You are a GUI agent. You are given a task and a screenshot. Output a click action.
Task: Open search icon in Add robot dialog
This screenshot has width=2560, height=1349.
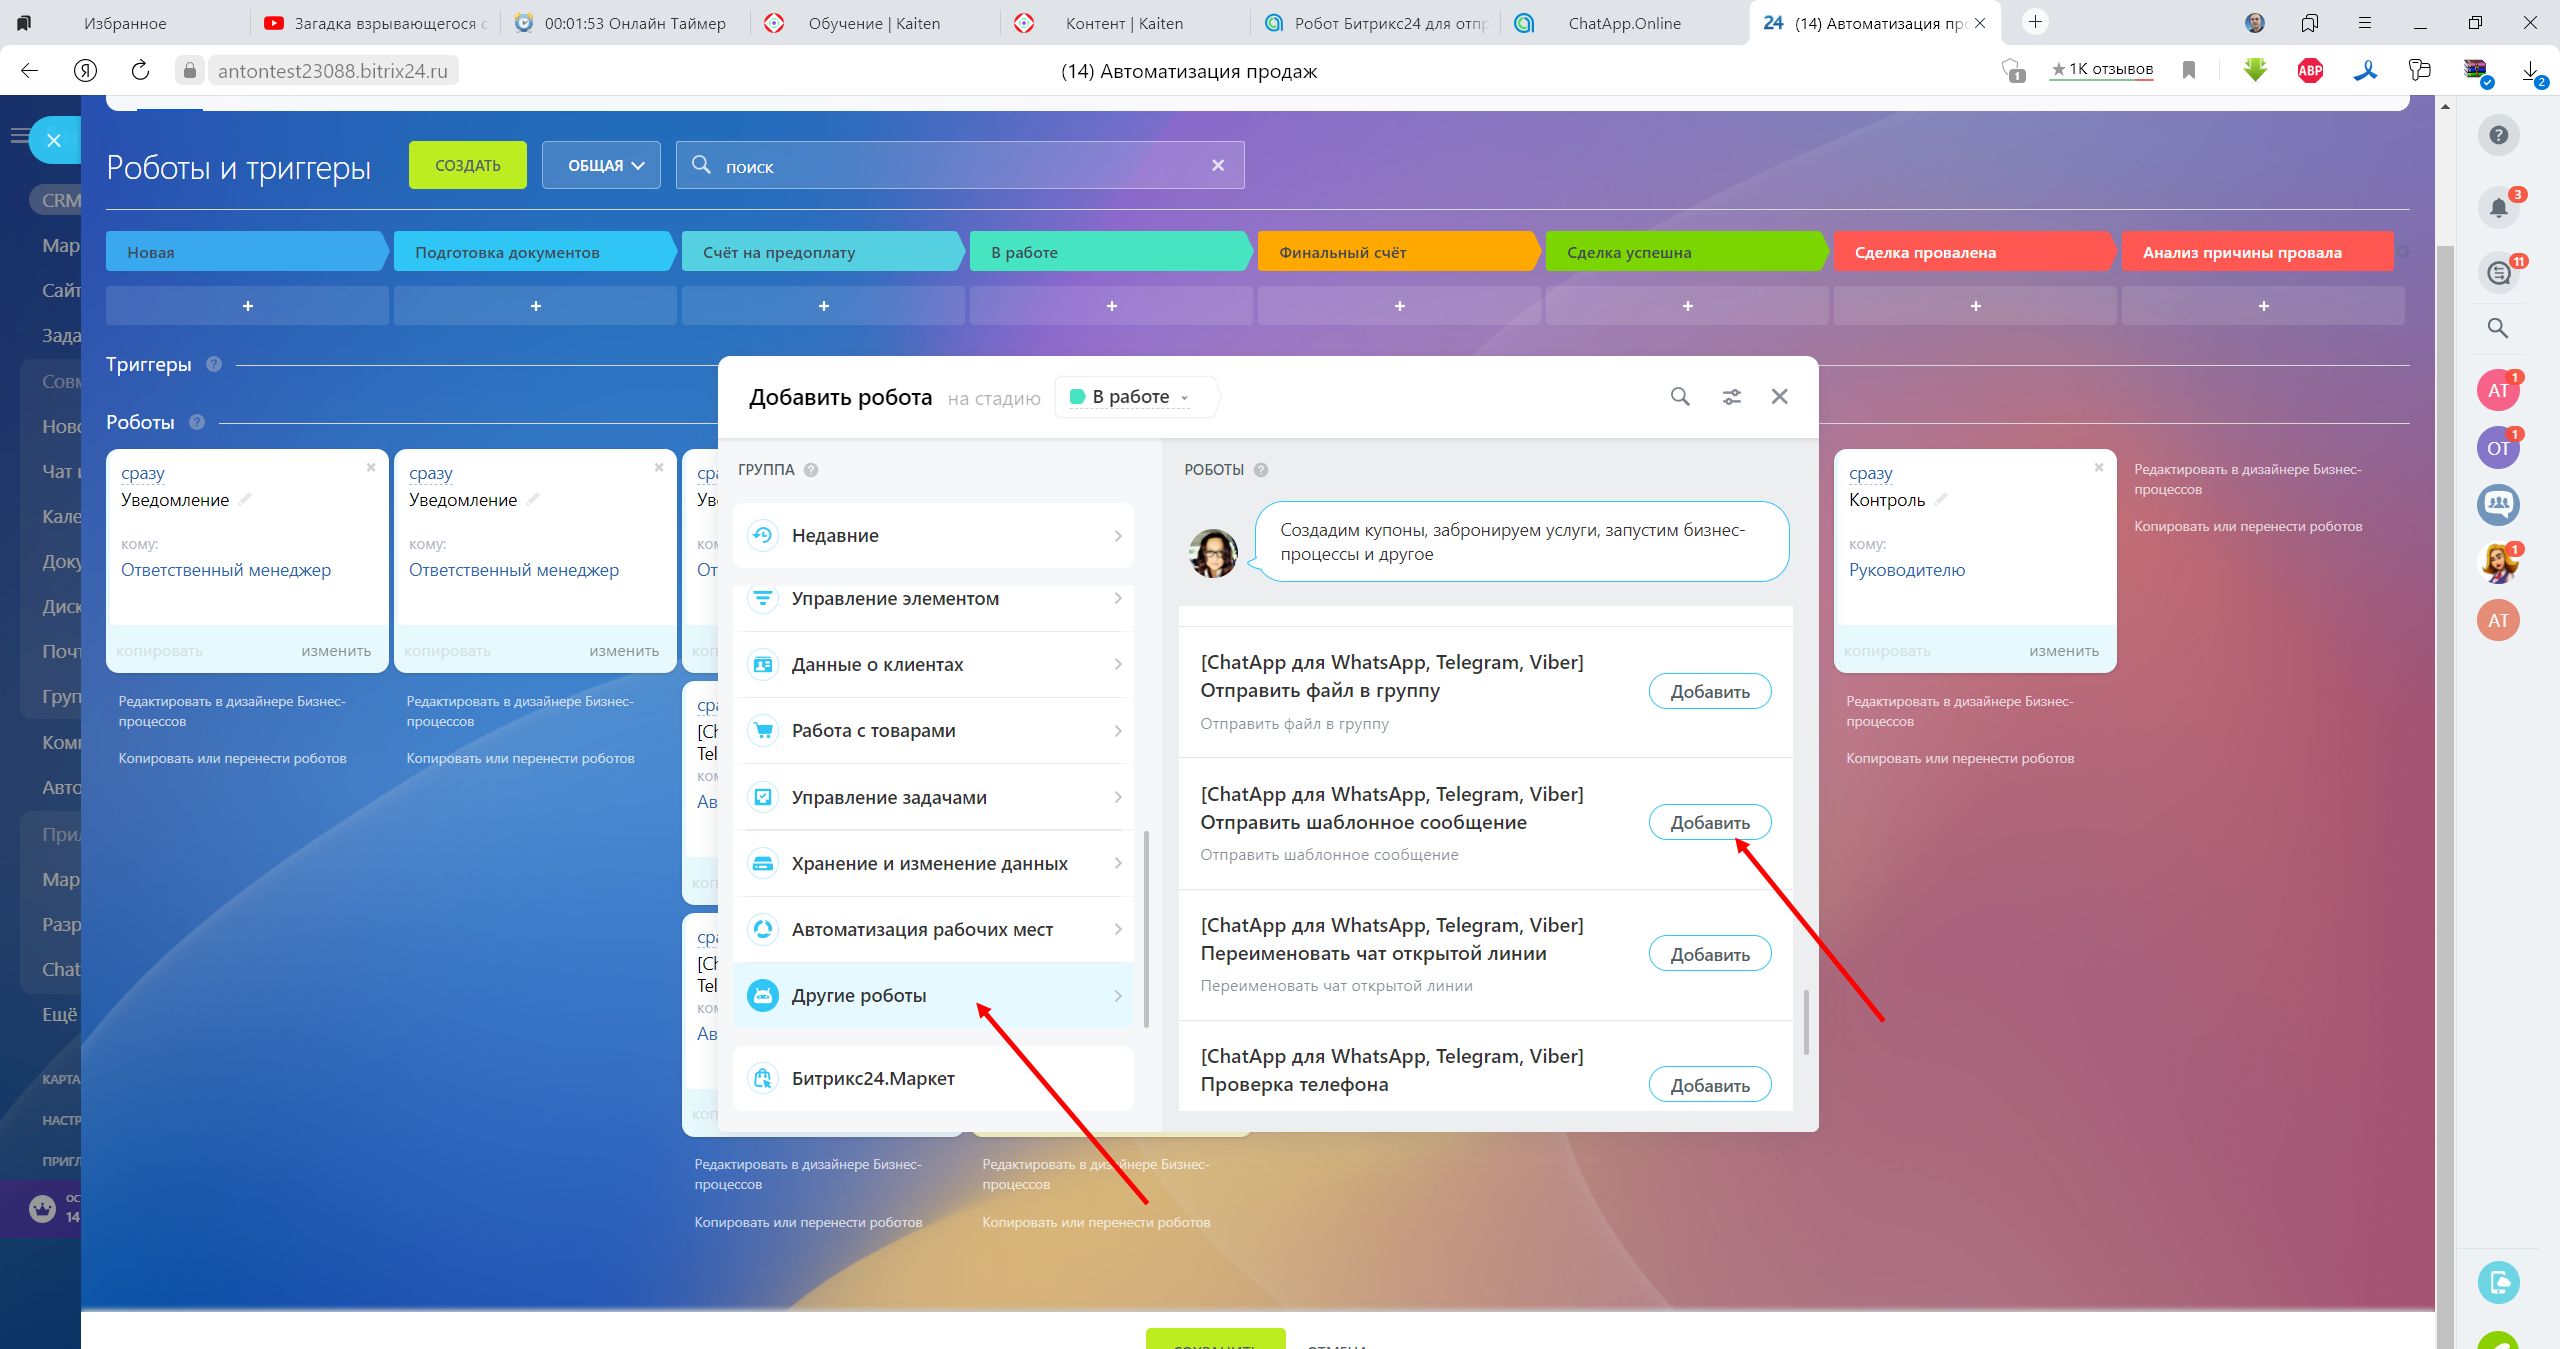pyautogui.click(x=1680, y=397)
